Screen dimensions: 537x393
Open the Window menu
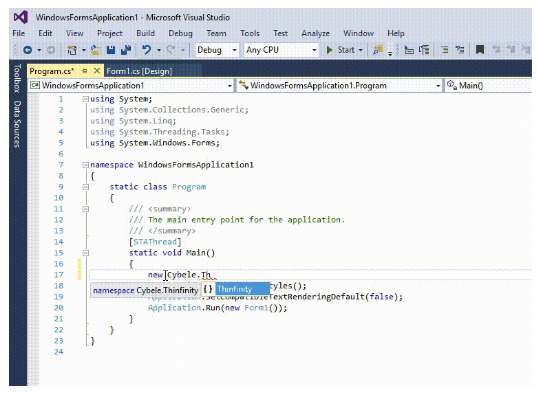tap(358, 33)
